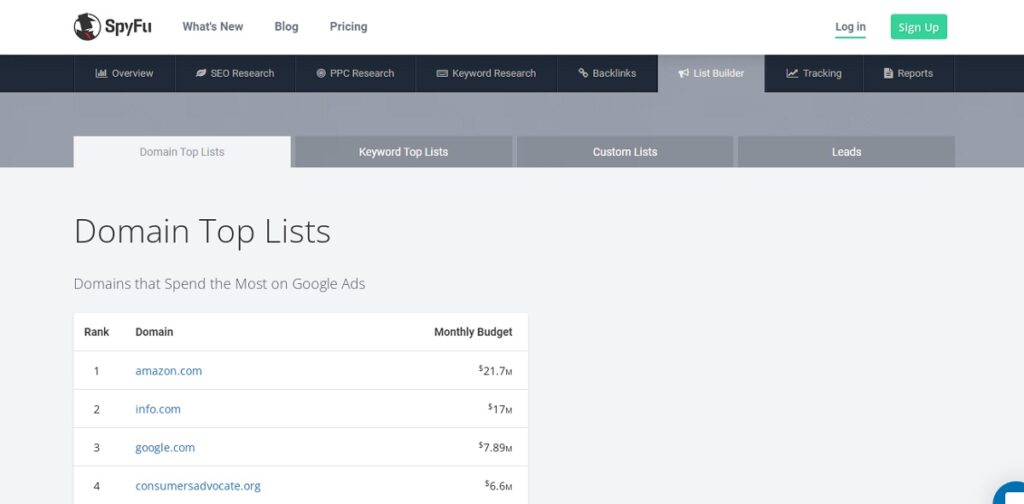Select the Domain Top Lists tab
Screen dimensions: 1024x504
(x=182, y=151)
